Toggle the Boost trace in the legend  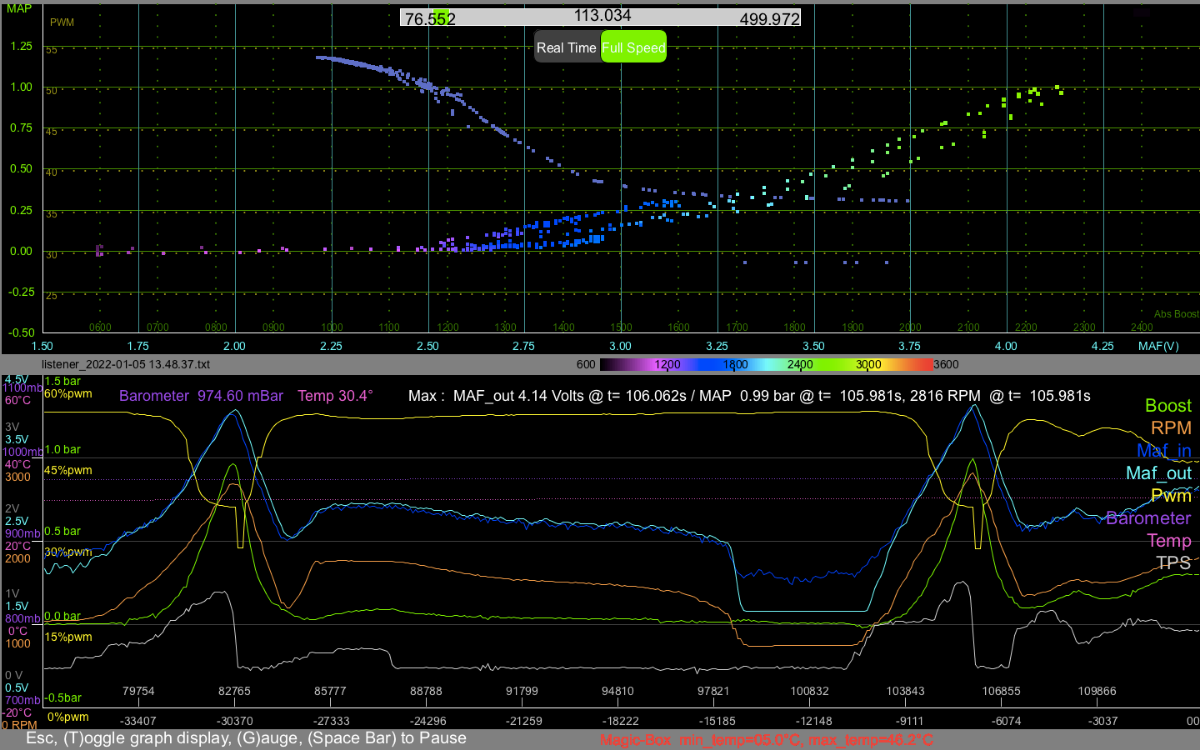pyautogui.click(x=1168, y=407)
